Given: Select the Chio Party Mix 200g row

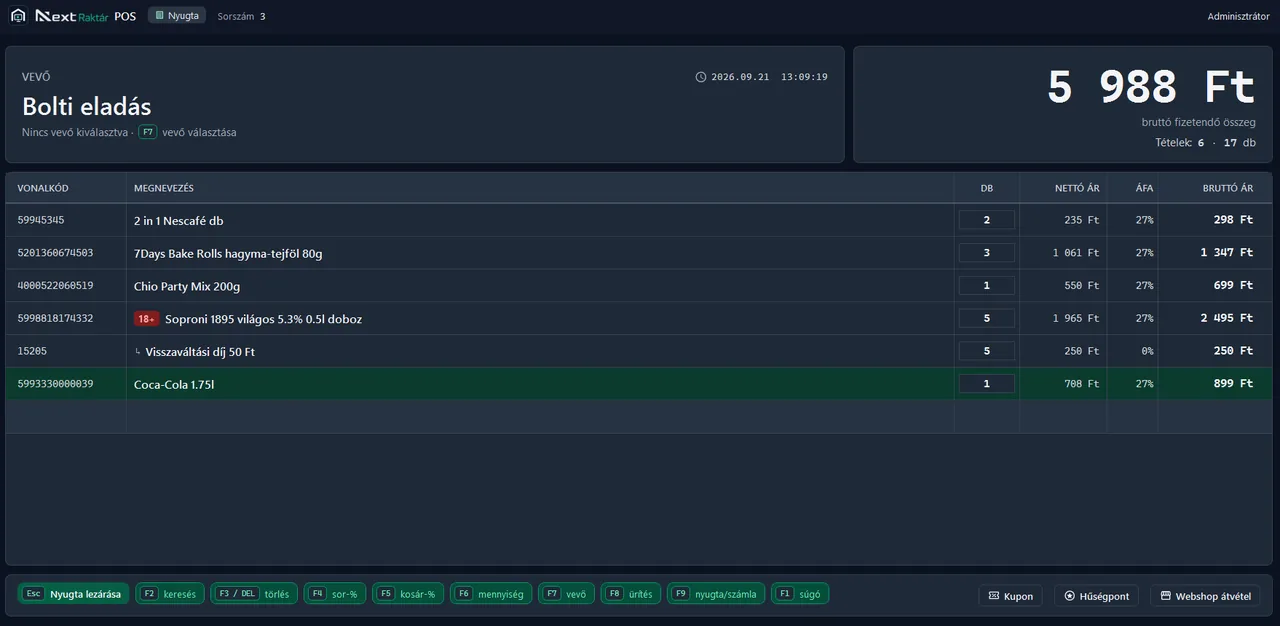Looking at the screenshot, I should point(639,286).
